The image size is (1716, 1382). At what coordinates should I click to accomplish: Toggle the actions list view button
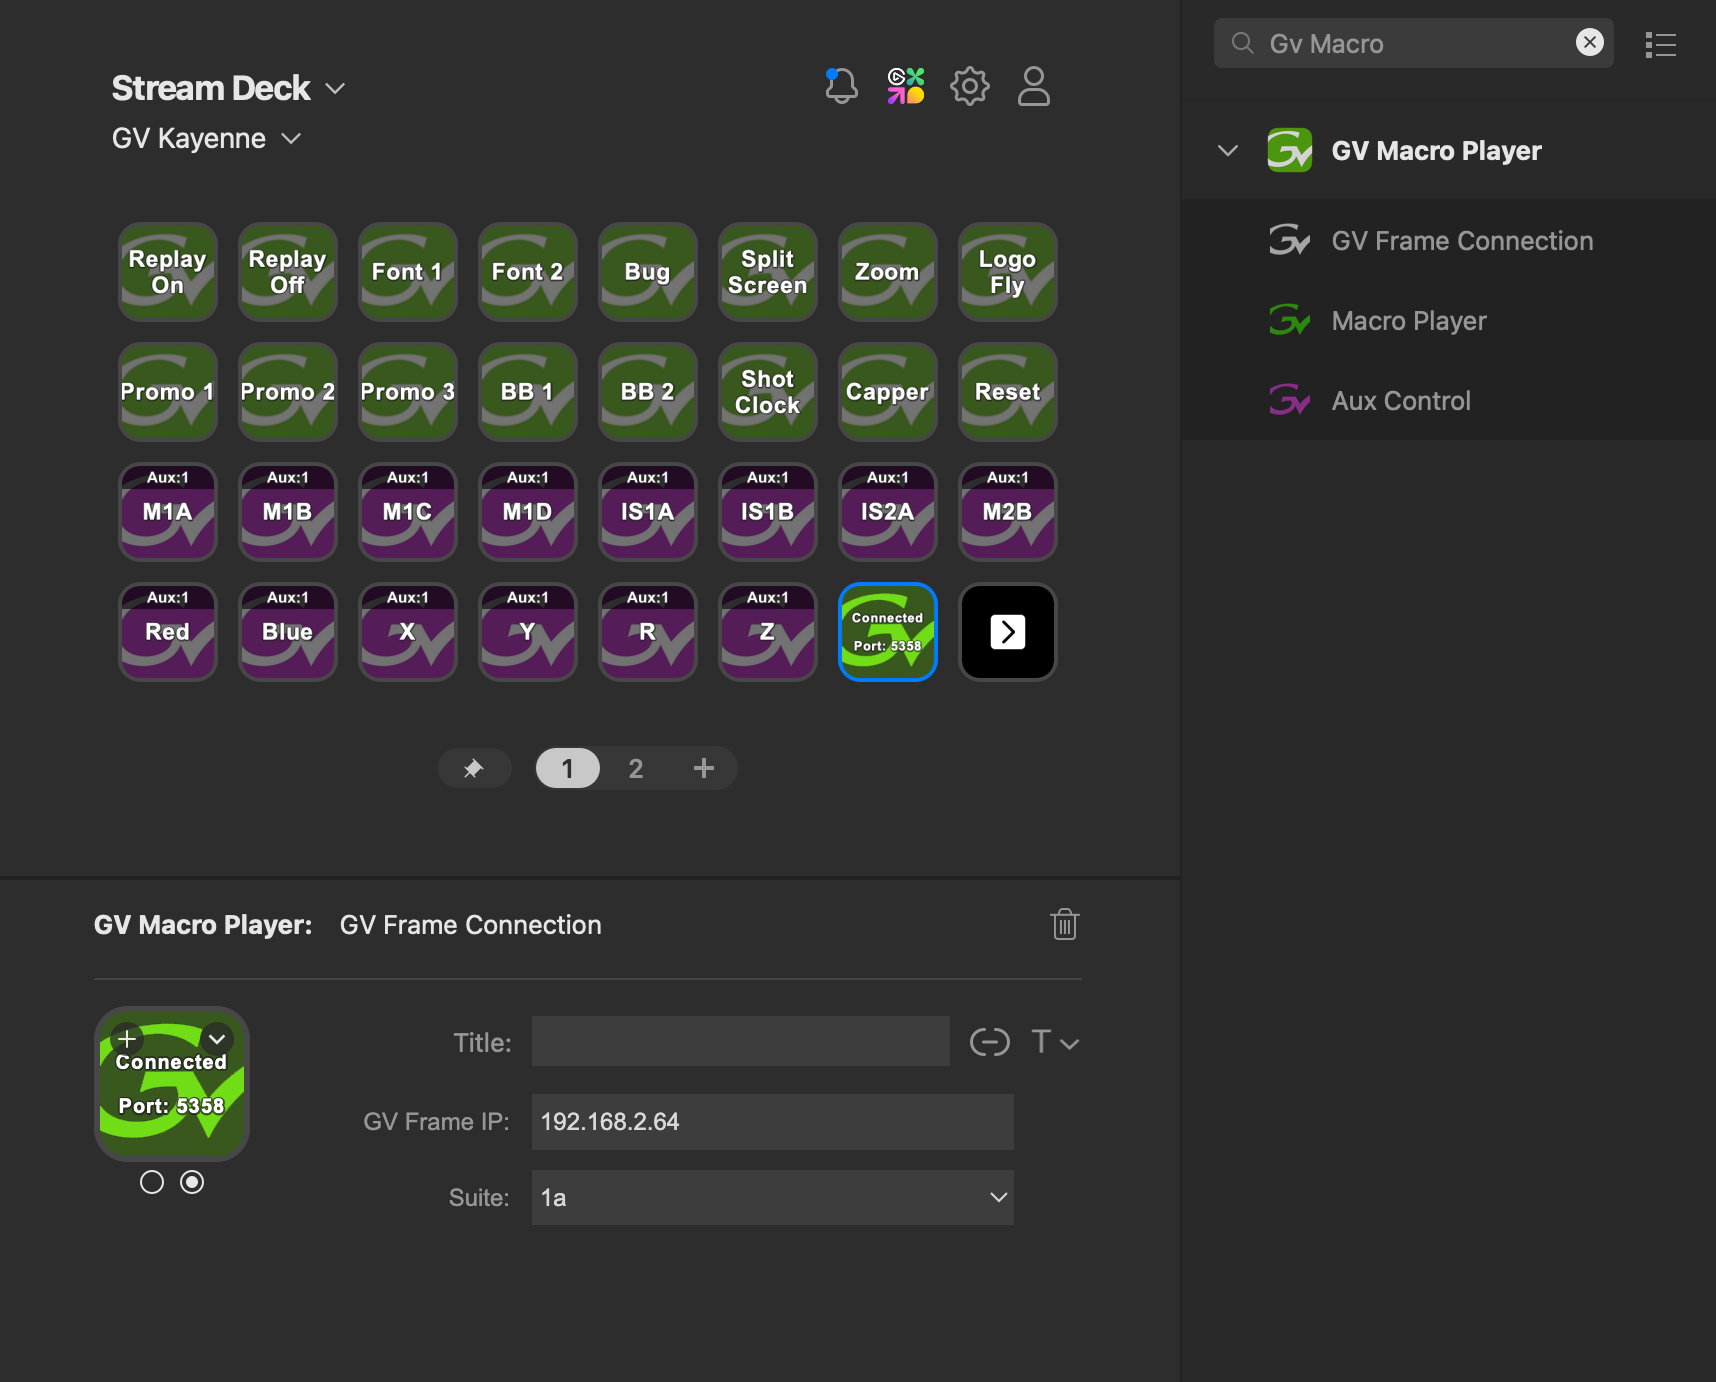click(1661, 45)
